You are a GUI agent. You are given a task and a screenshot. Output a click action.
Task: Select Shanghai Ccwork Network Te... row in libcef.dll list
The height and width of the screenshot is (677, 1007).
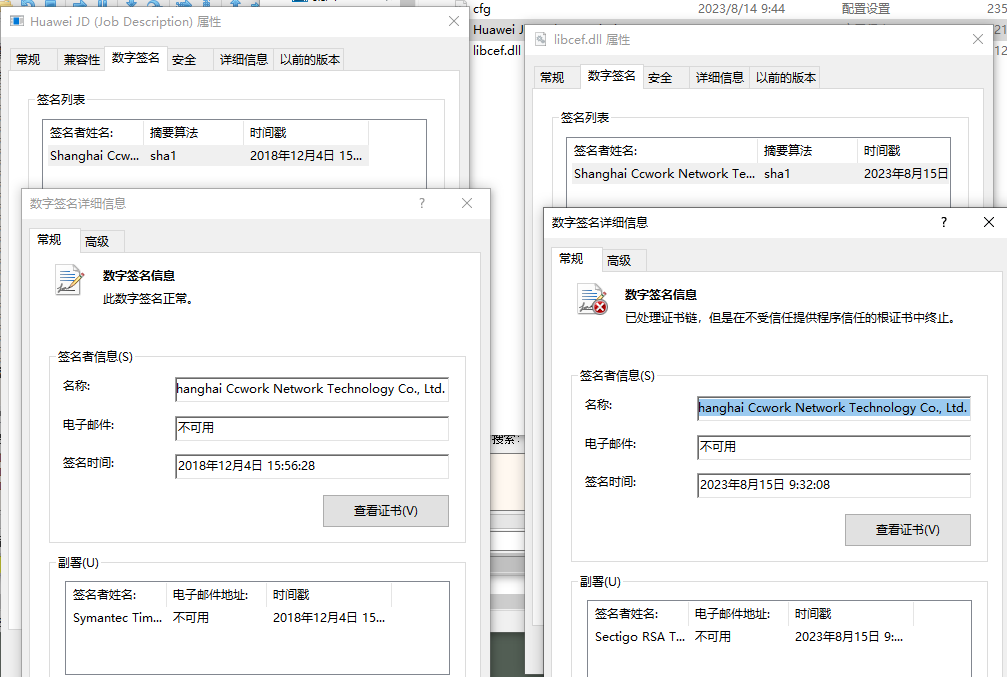click(762, 173)
